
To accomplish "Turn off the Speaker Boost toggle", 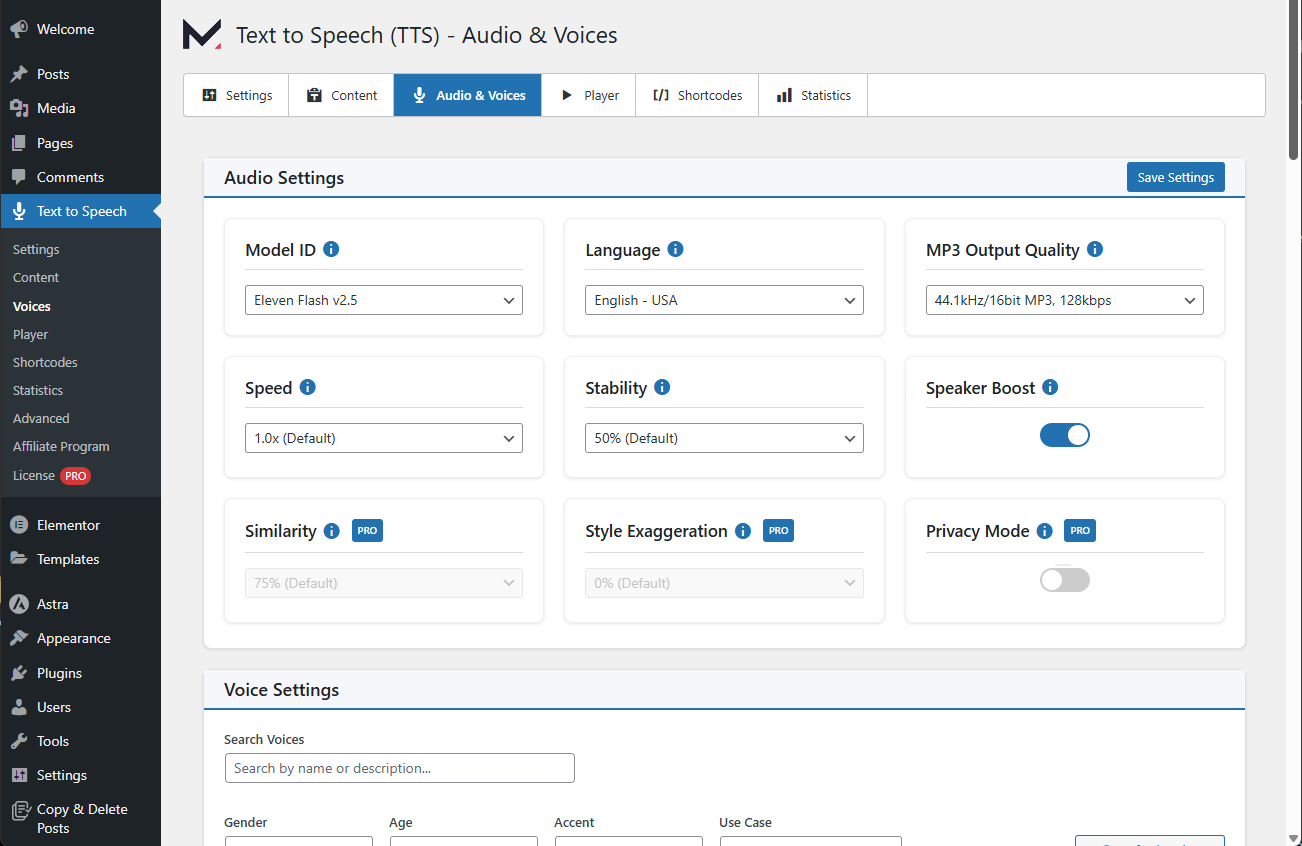I will pos(1065,435).
